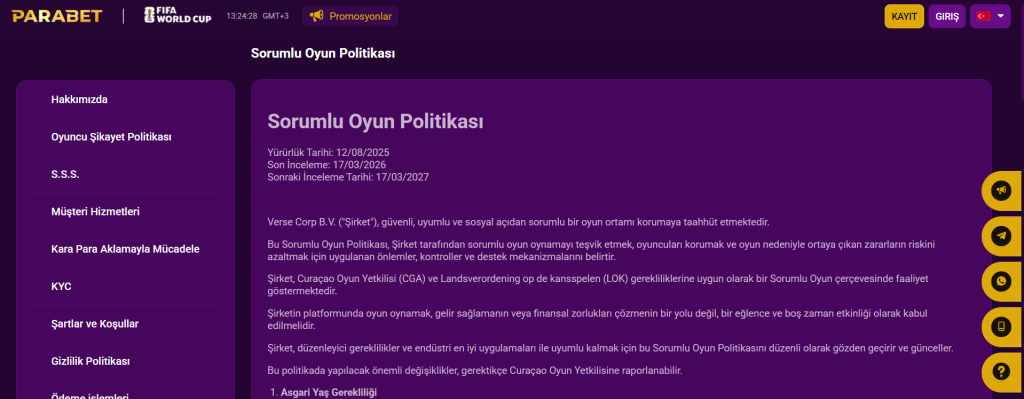This screenshot has height=399, width=1024.
Task: Click the Promosyonlar megaphone icon
Action: [x=316, y=16]
